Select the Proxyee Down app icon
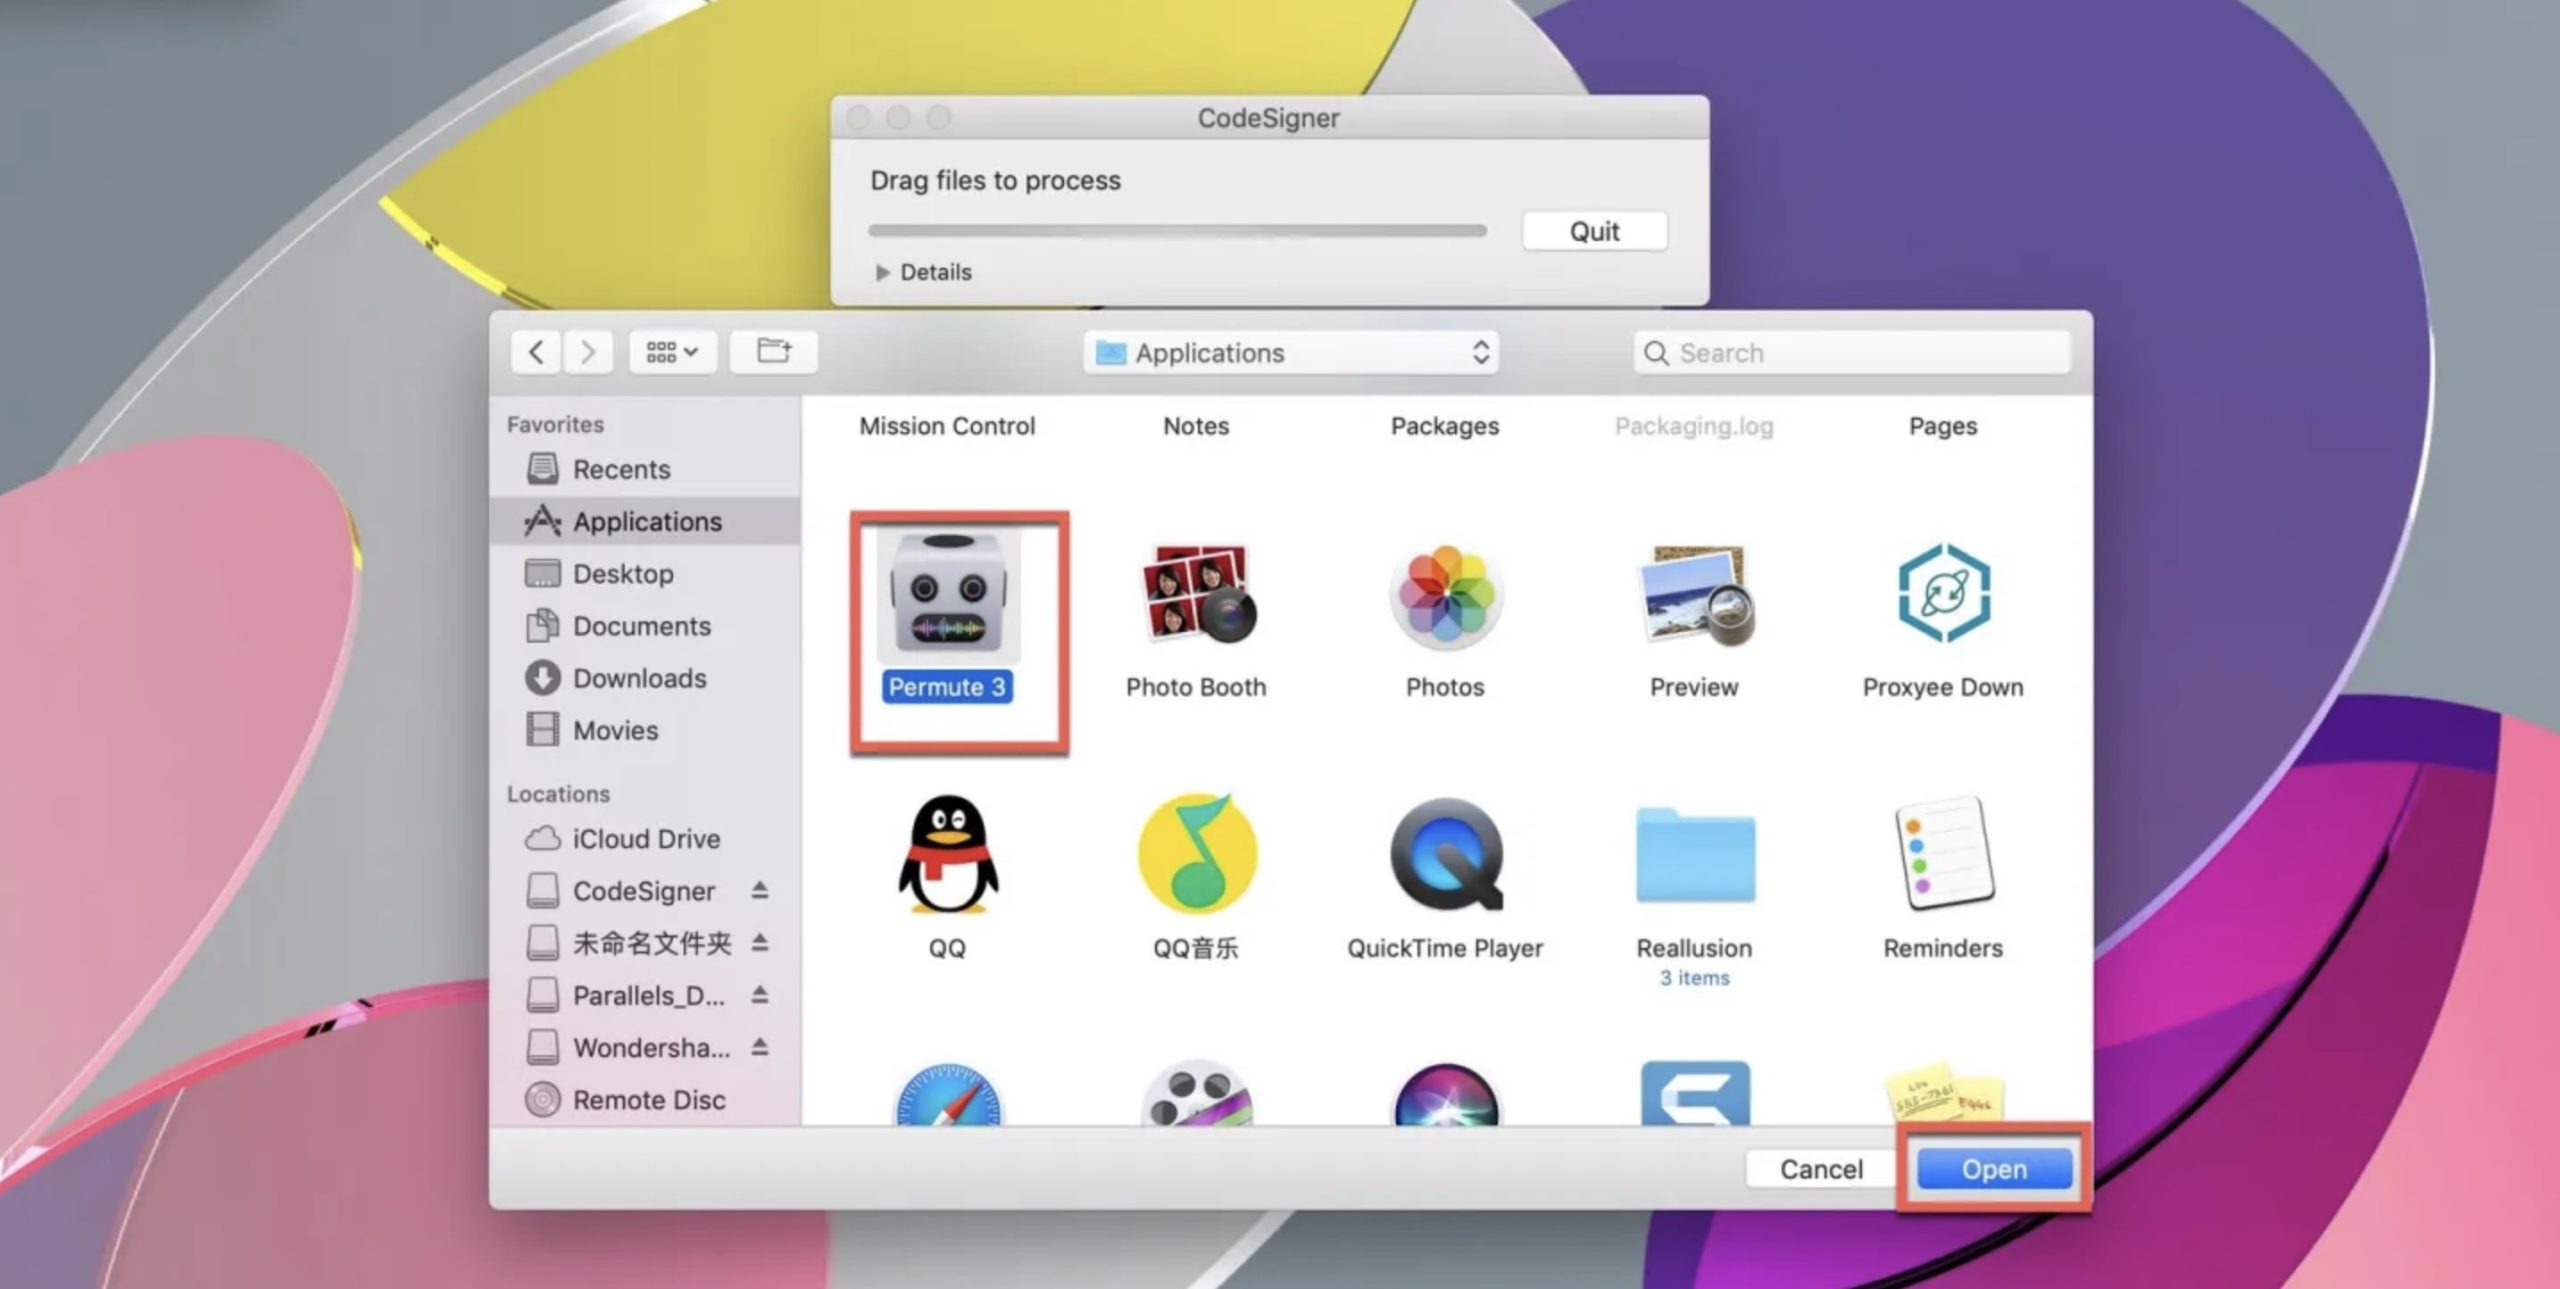The height and width of the screenshot is (1289, 2560). coord(1943,595)
